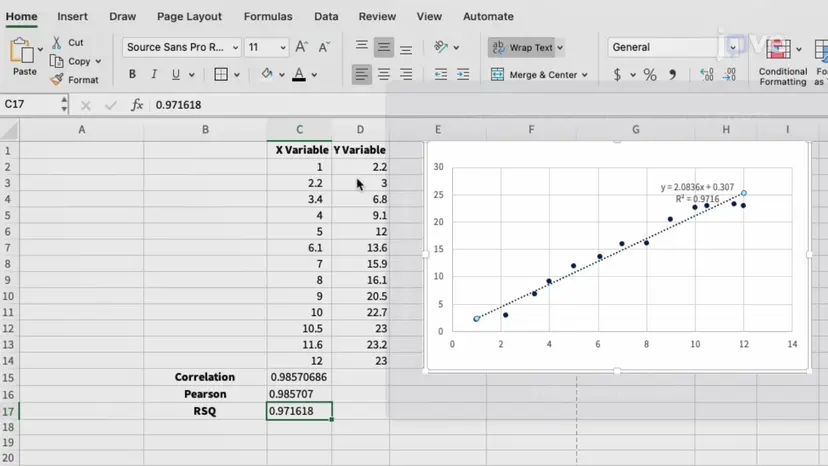The image size is (828, 466).
Task: Click cell value 0.98570686
Action: point(299,377)
